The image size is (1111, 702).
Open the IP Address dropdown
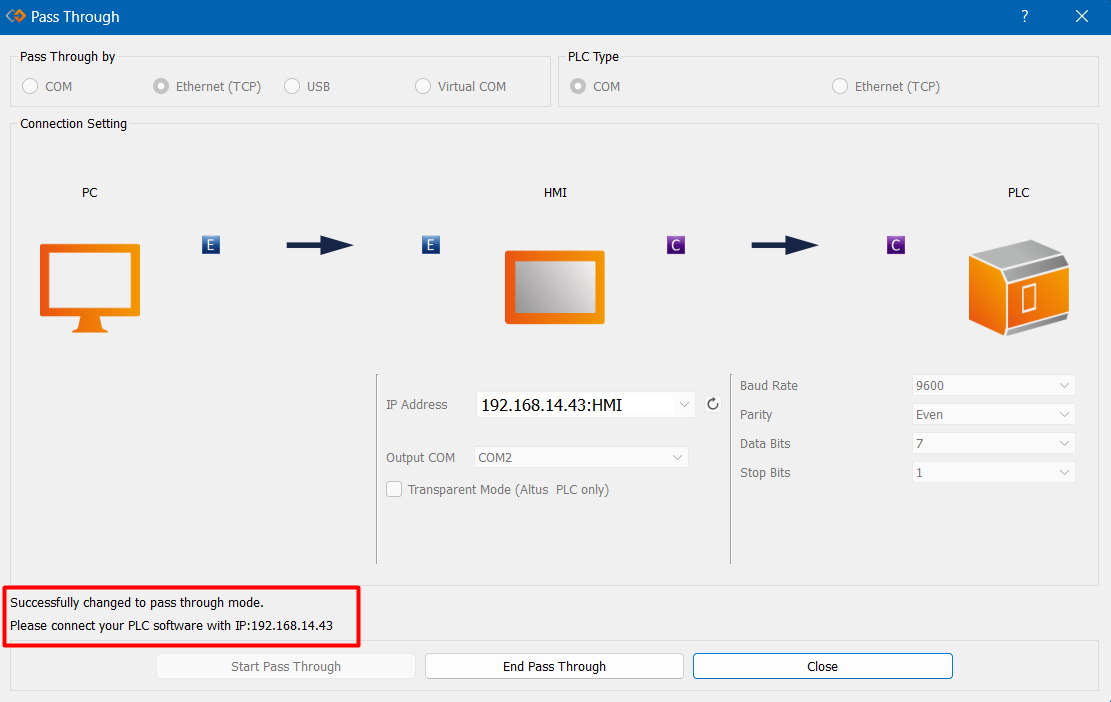point(684,405)
